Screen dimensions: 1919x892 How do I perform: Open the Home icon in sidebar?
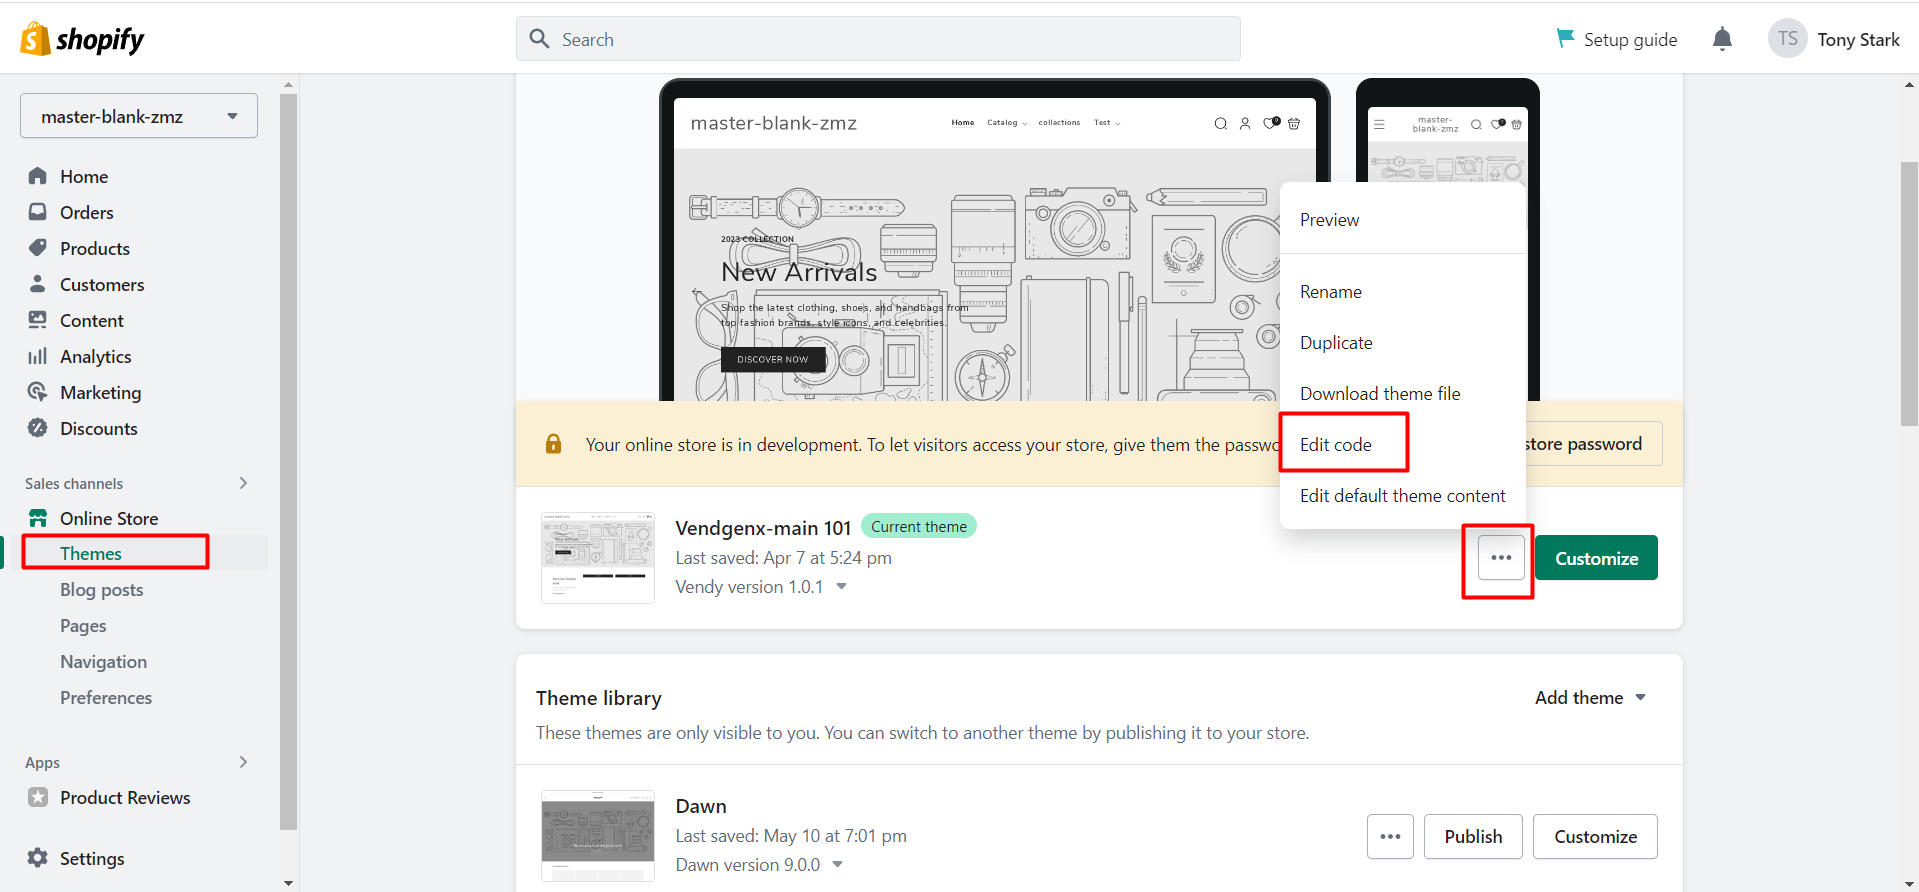point(38,176)
